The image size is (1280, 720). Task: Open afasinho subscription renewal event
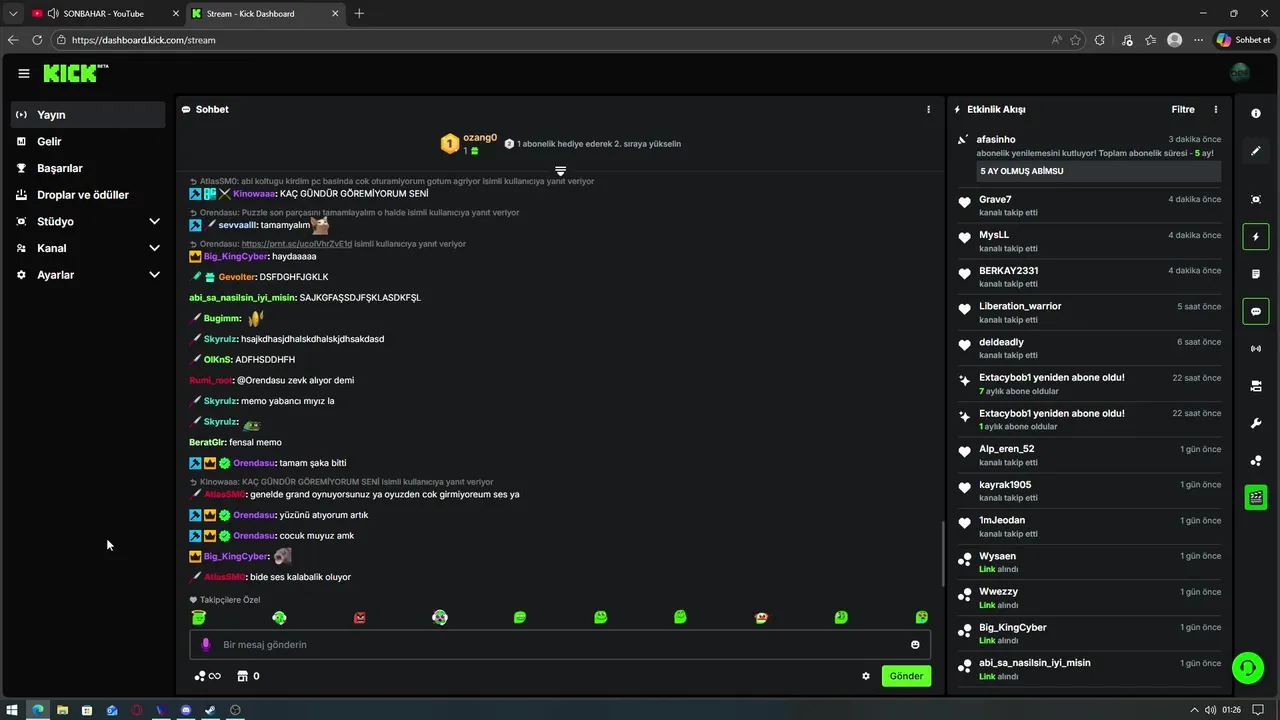[x=1088, y=158]
